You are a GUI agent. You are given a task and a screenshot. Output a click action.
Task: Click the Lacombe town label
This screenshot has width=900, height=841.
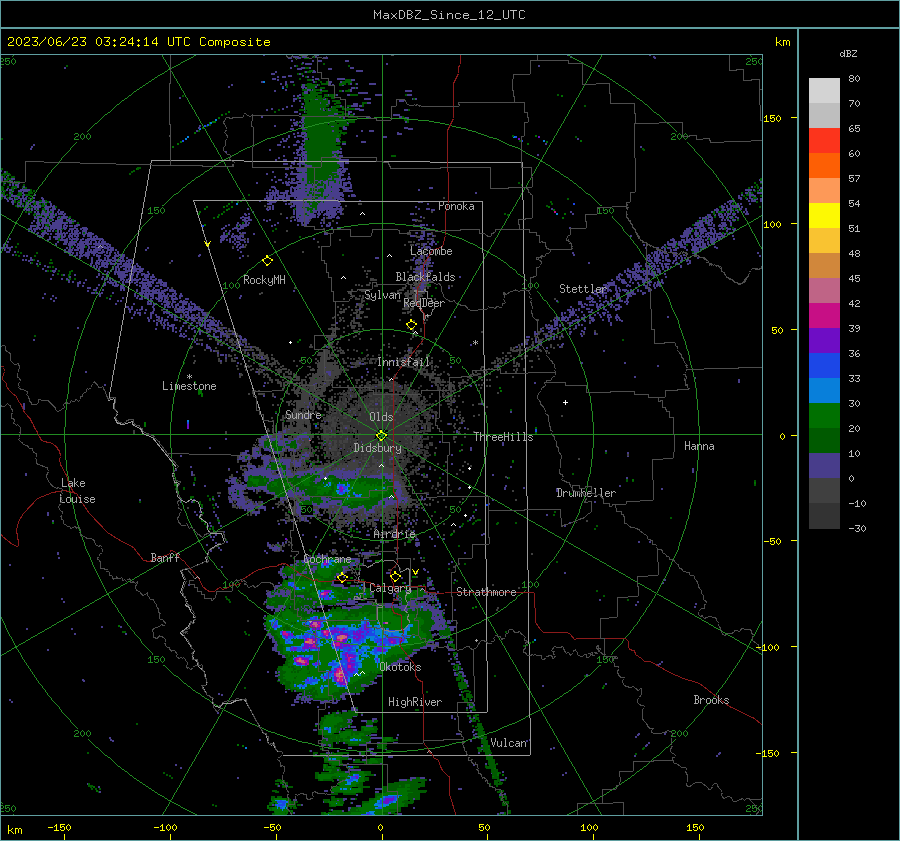pos(431,251)
